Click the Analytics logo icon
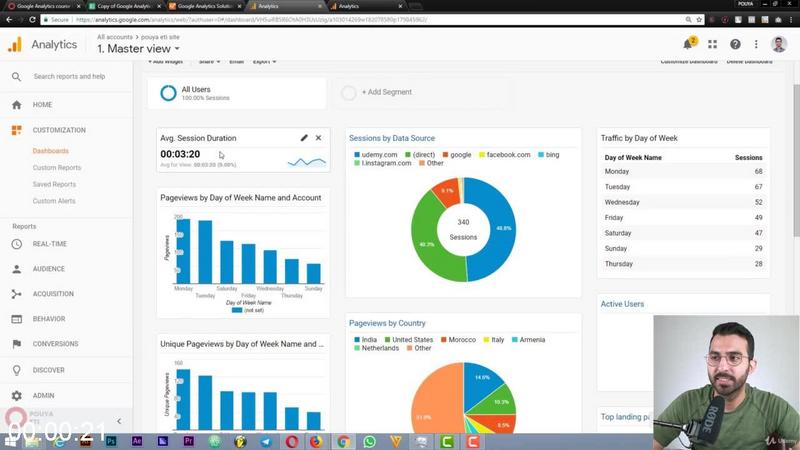This screenshot has height=450, width=800. pos(15,45)
